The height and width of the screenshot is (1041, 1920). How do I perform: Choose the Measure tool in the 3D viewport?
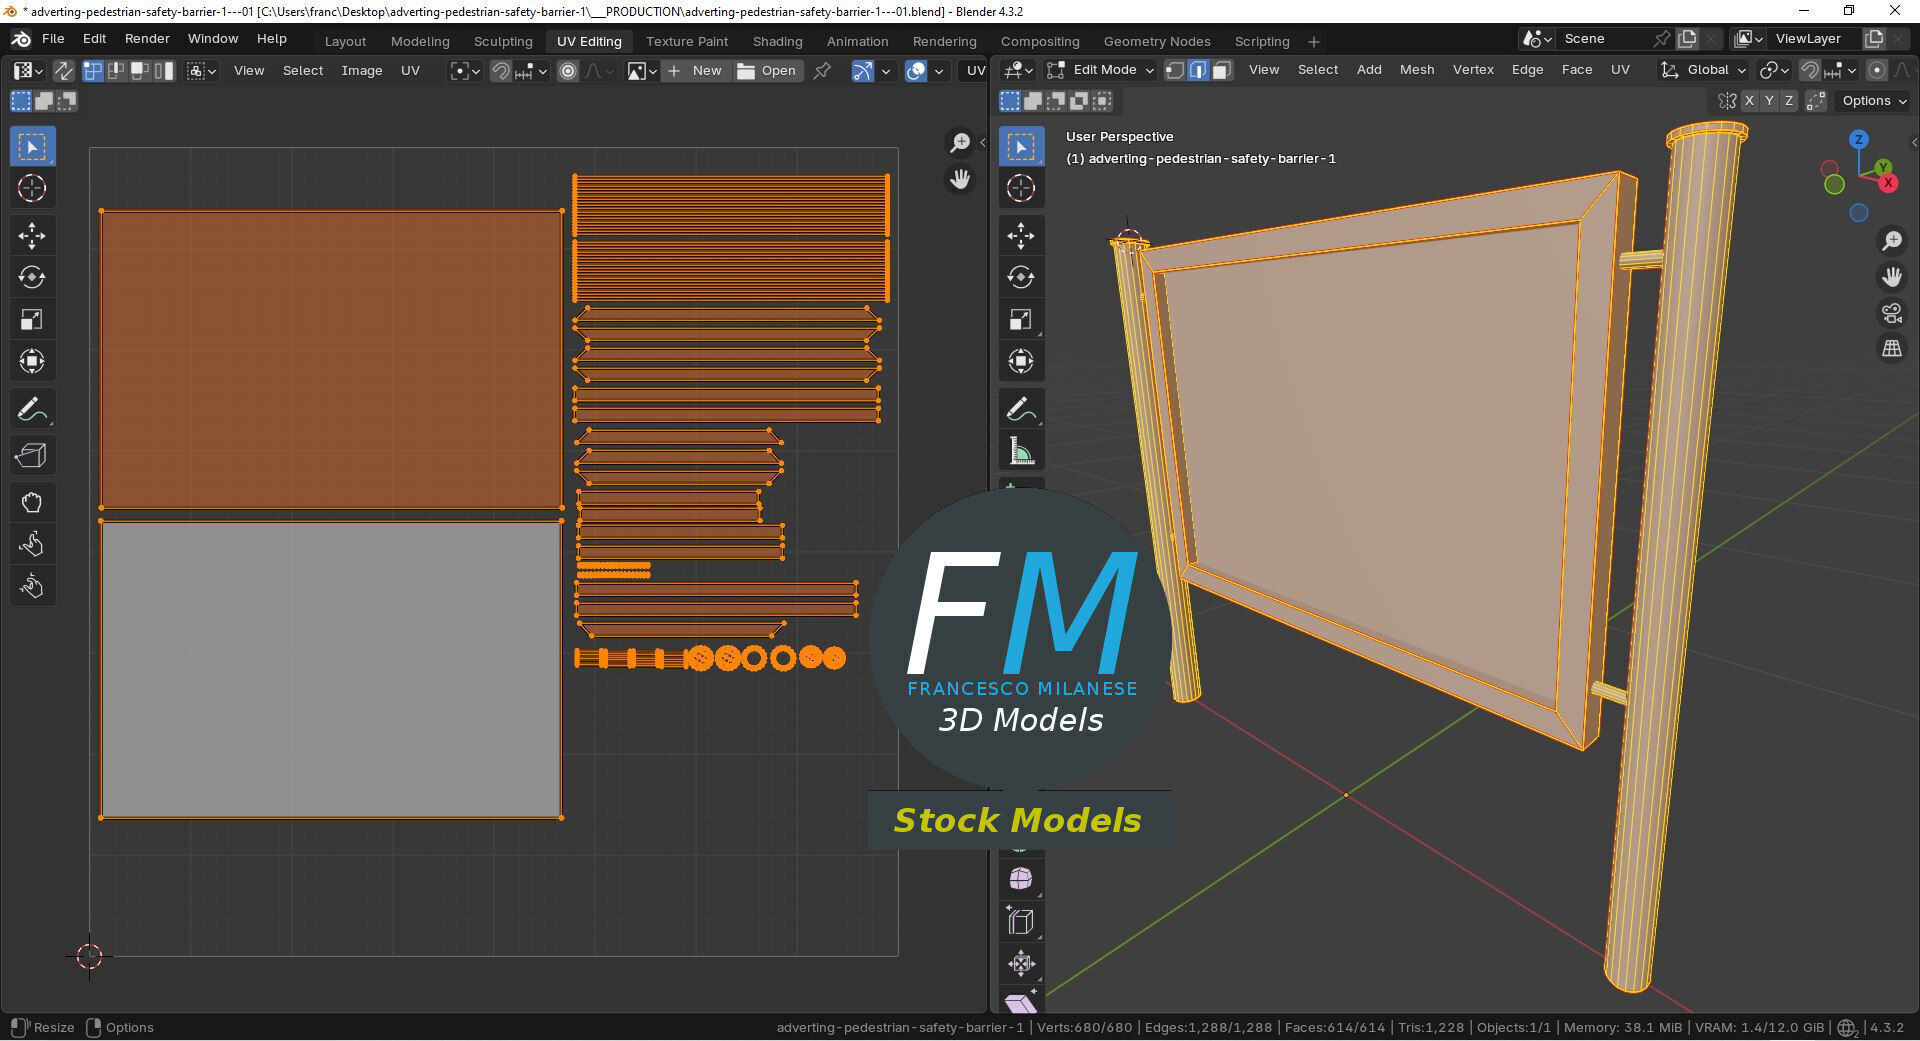(1021, 451)
